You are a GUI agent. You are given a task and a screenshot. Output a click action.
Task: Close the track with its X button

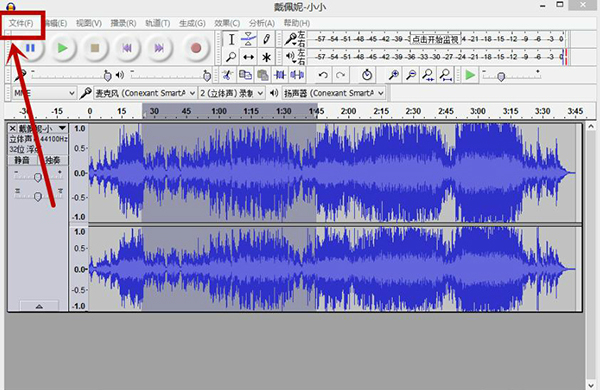click(x=12, y=128)
